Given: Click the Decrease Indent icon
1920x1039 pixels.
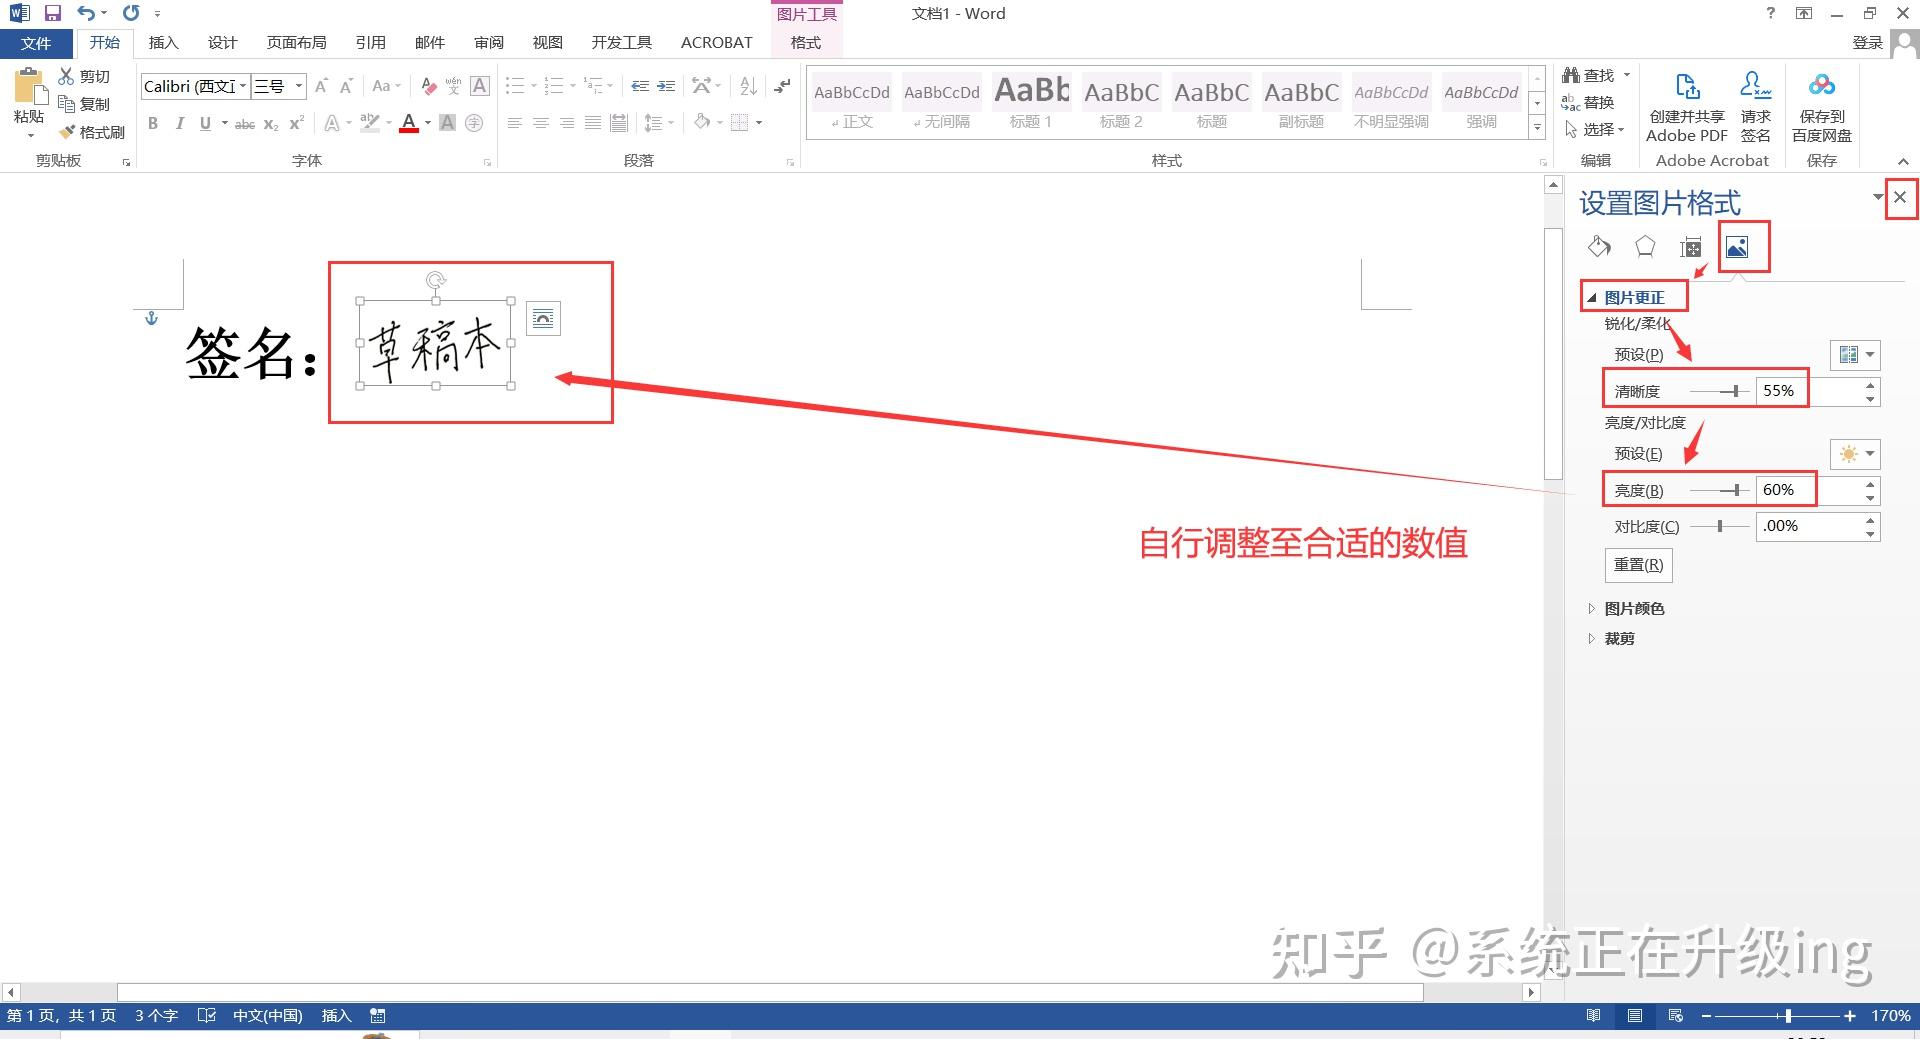Looking at the screenshot, I should coord(640,87).
